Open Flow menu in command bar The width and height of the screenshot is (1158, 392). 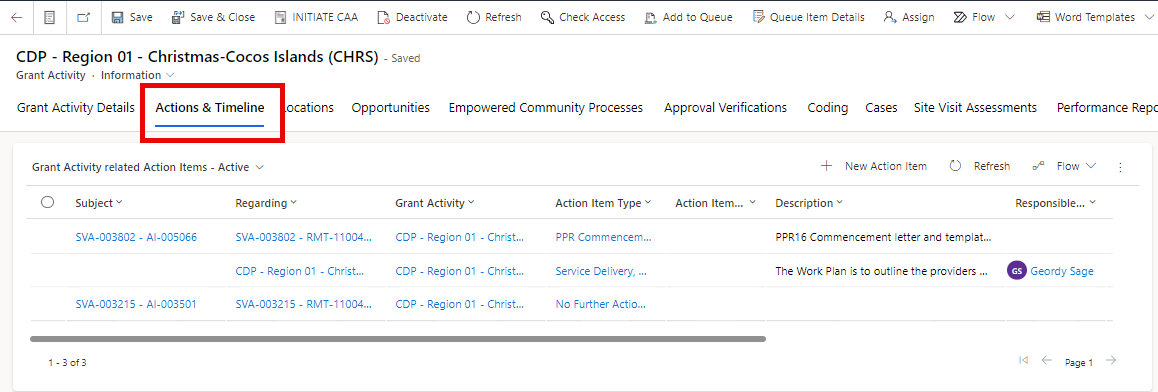(984, 17)
